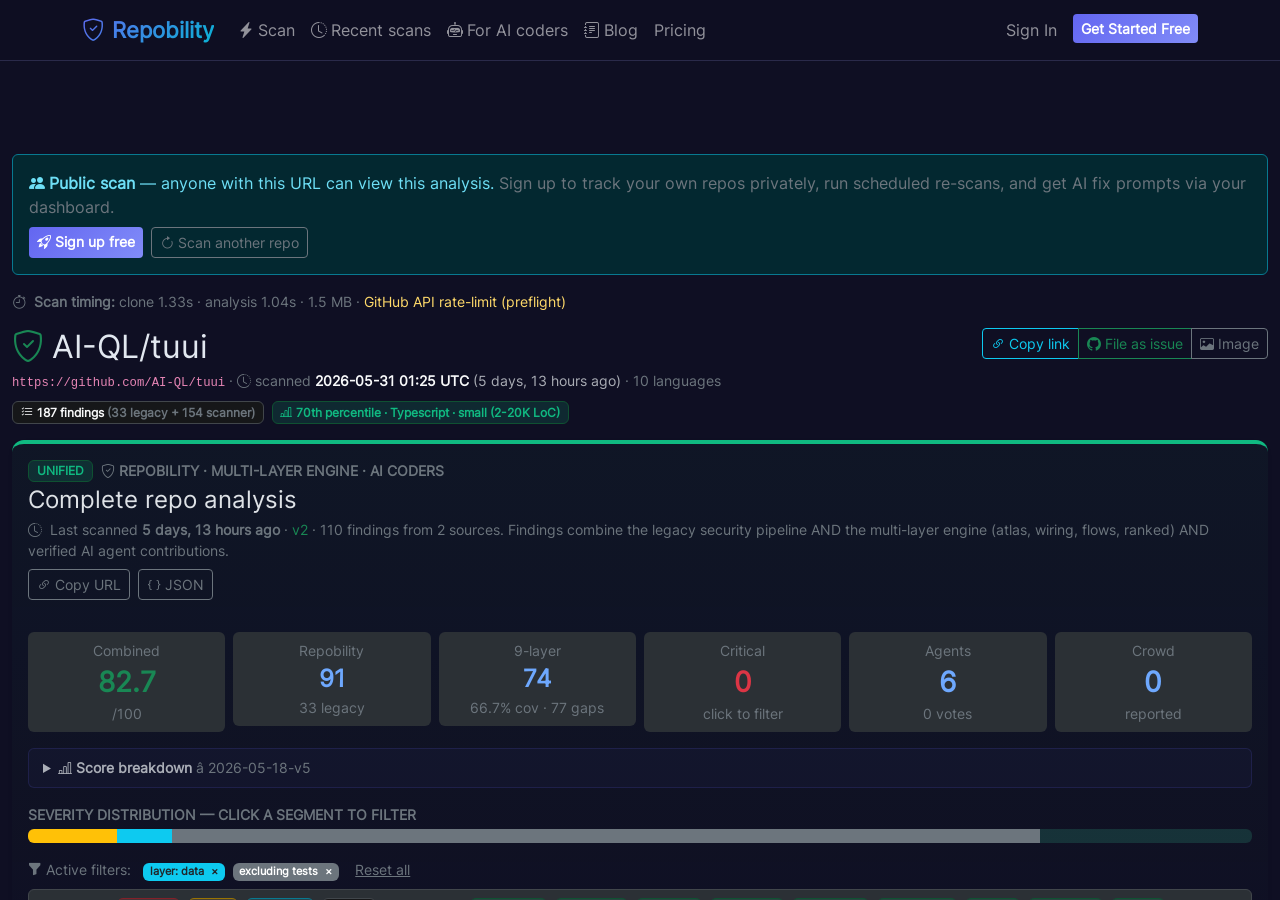Click the UNIFIED badge

(60, 471)
